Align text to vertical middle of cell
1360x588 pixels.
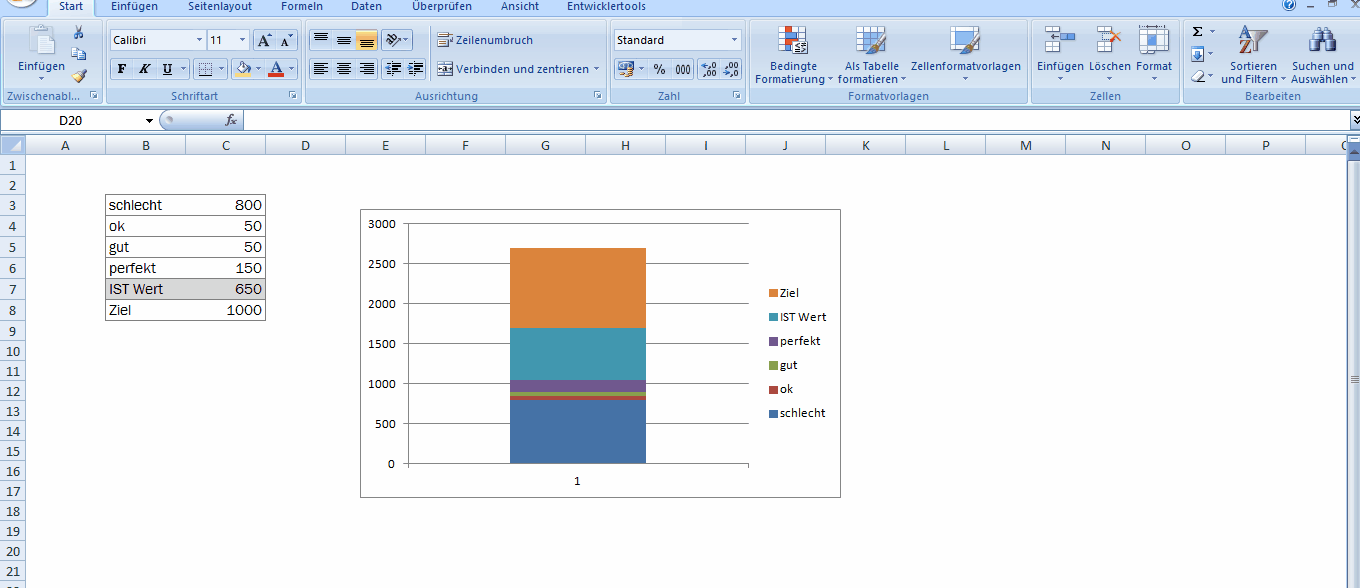pos(344,40)
